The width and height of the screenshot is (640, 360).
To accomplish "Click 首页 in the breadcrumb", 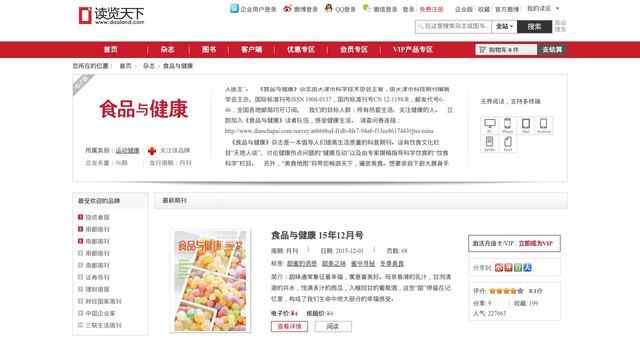I will click(125, 66).
